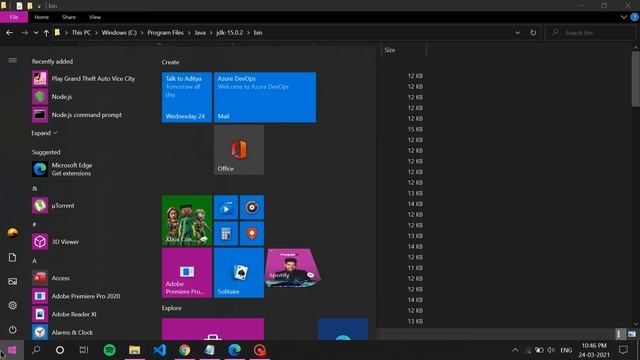The width and height of the screenshot is (640, 360).
Task: Open Explorer Help question mark
Action: [634, 17]
